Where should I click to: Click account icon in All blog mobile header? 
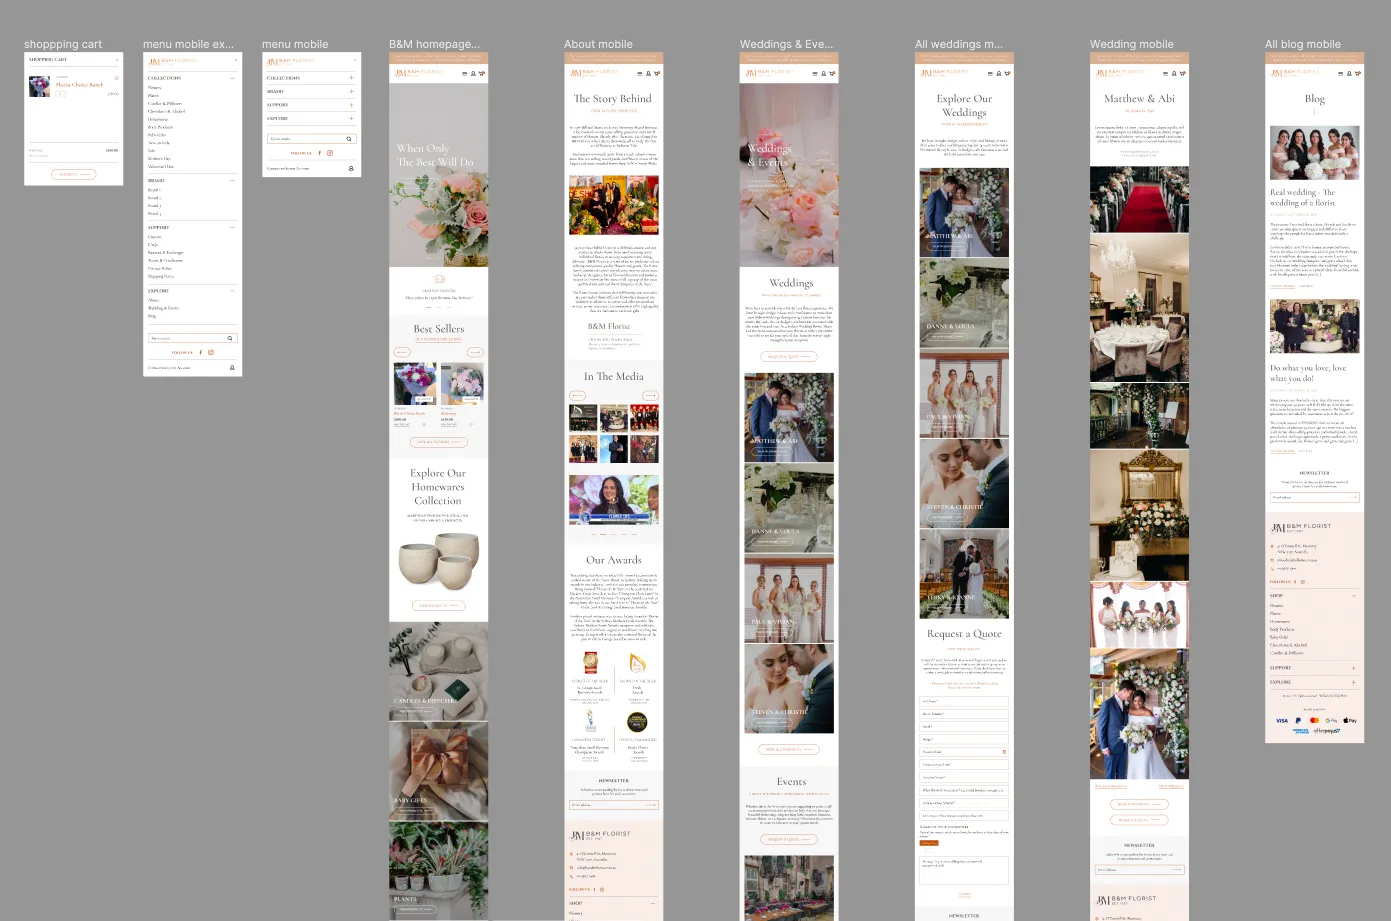[1348, 73]
